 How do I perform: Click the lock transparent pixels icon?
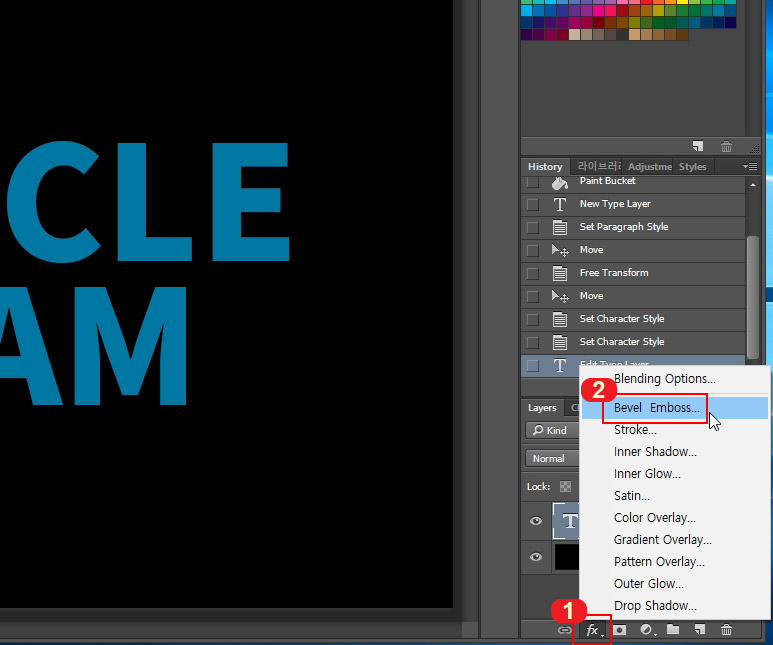(x=565, y=487)
